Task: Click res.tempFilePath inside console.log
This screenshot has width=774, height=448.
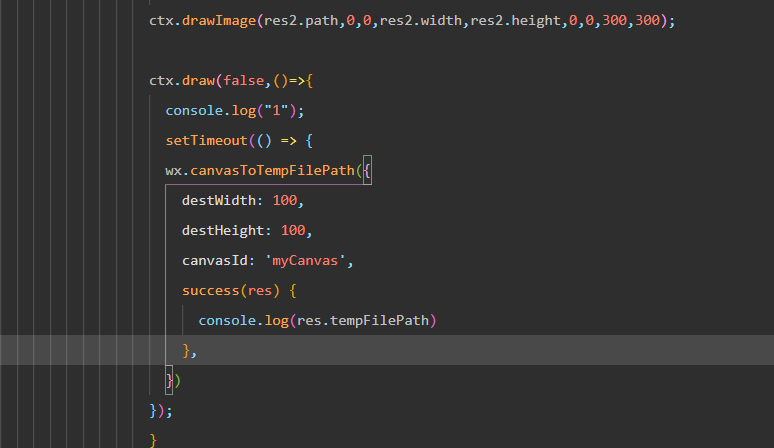Action: (x=363, y=321)
